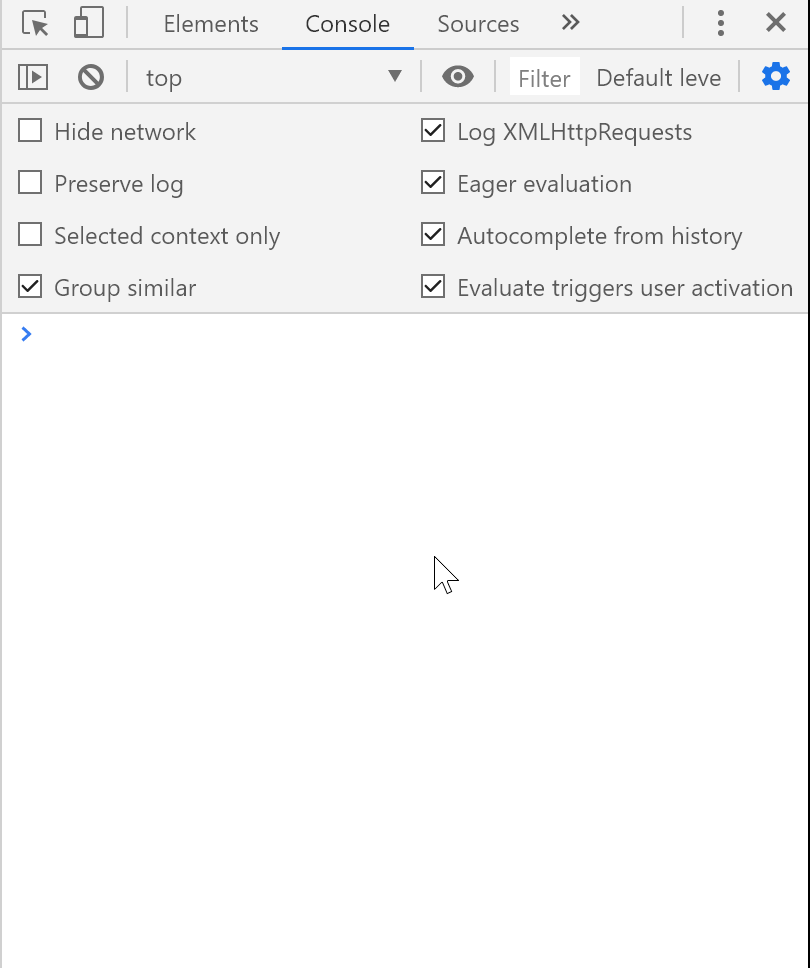The image size is (810, 968).
Task: Click the Filter input field
Action: point(545,78)
